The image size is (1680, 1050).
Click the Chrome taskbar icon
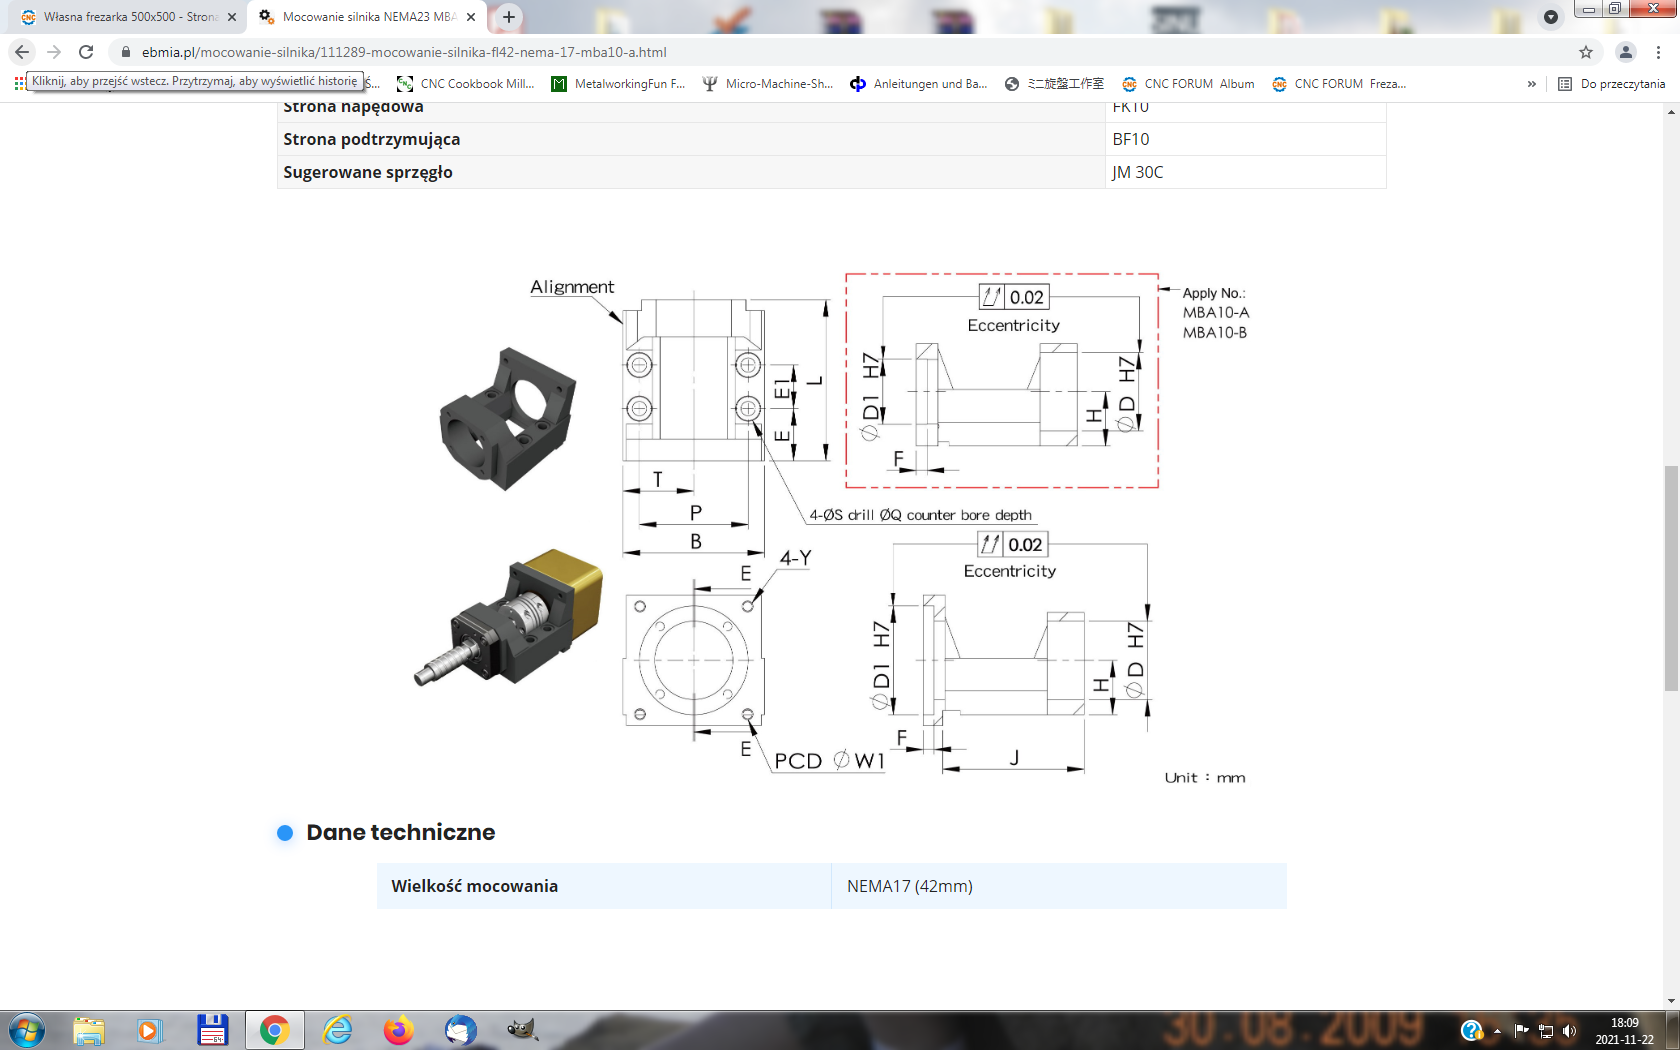(x=274, y=1030)
